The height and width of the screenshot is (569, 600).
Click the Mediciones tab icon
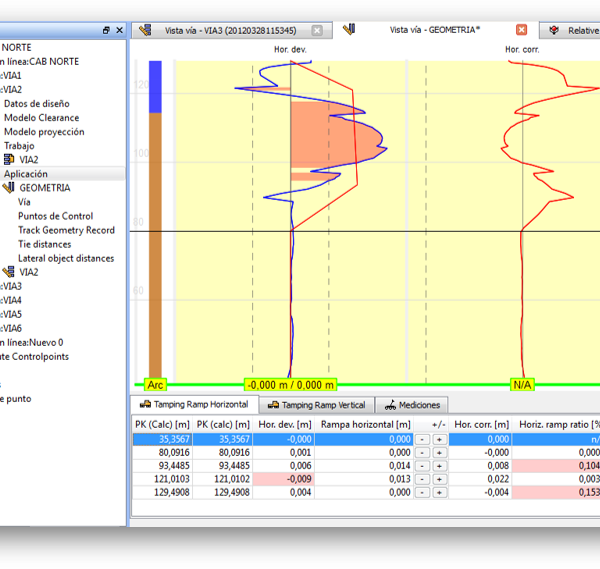388,405
